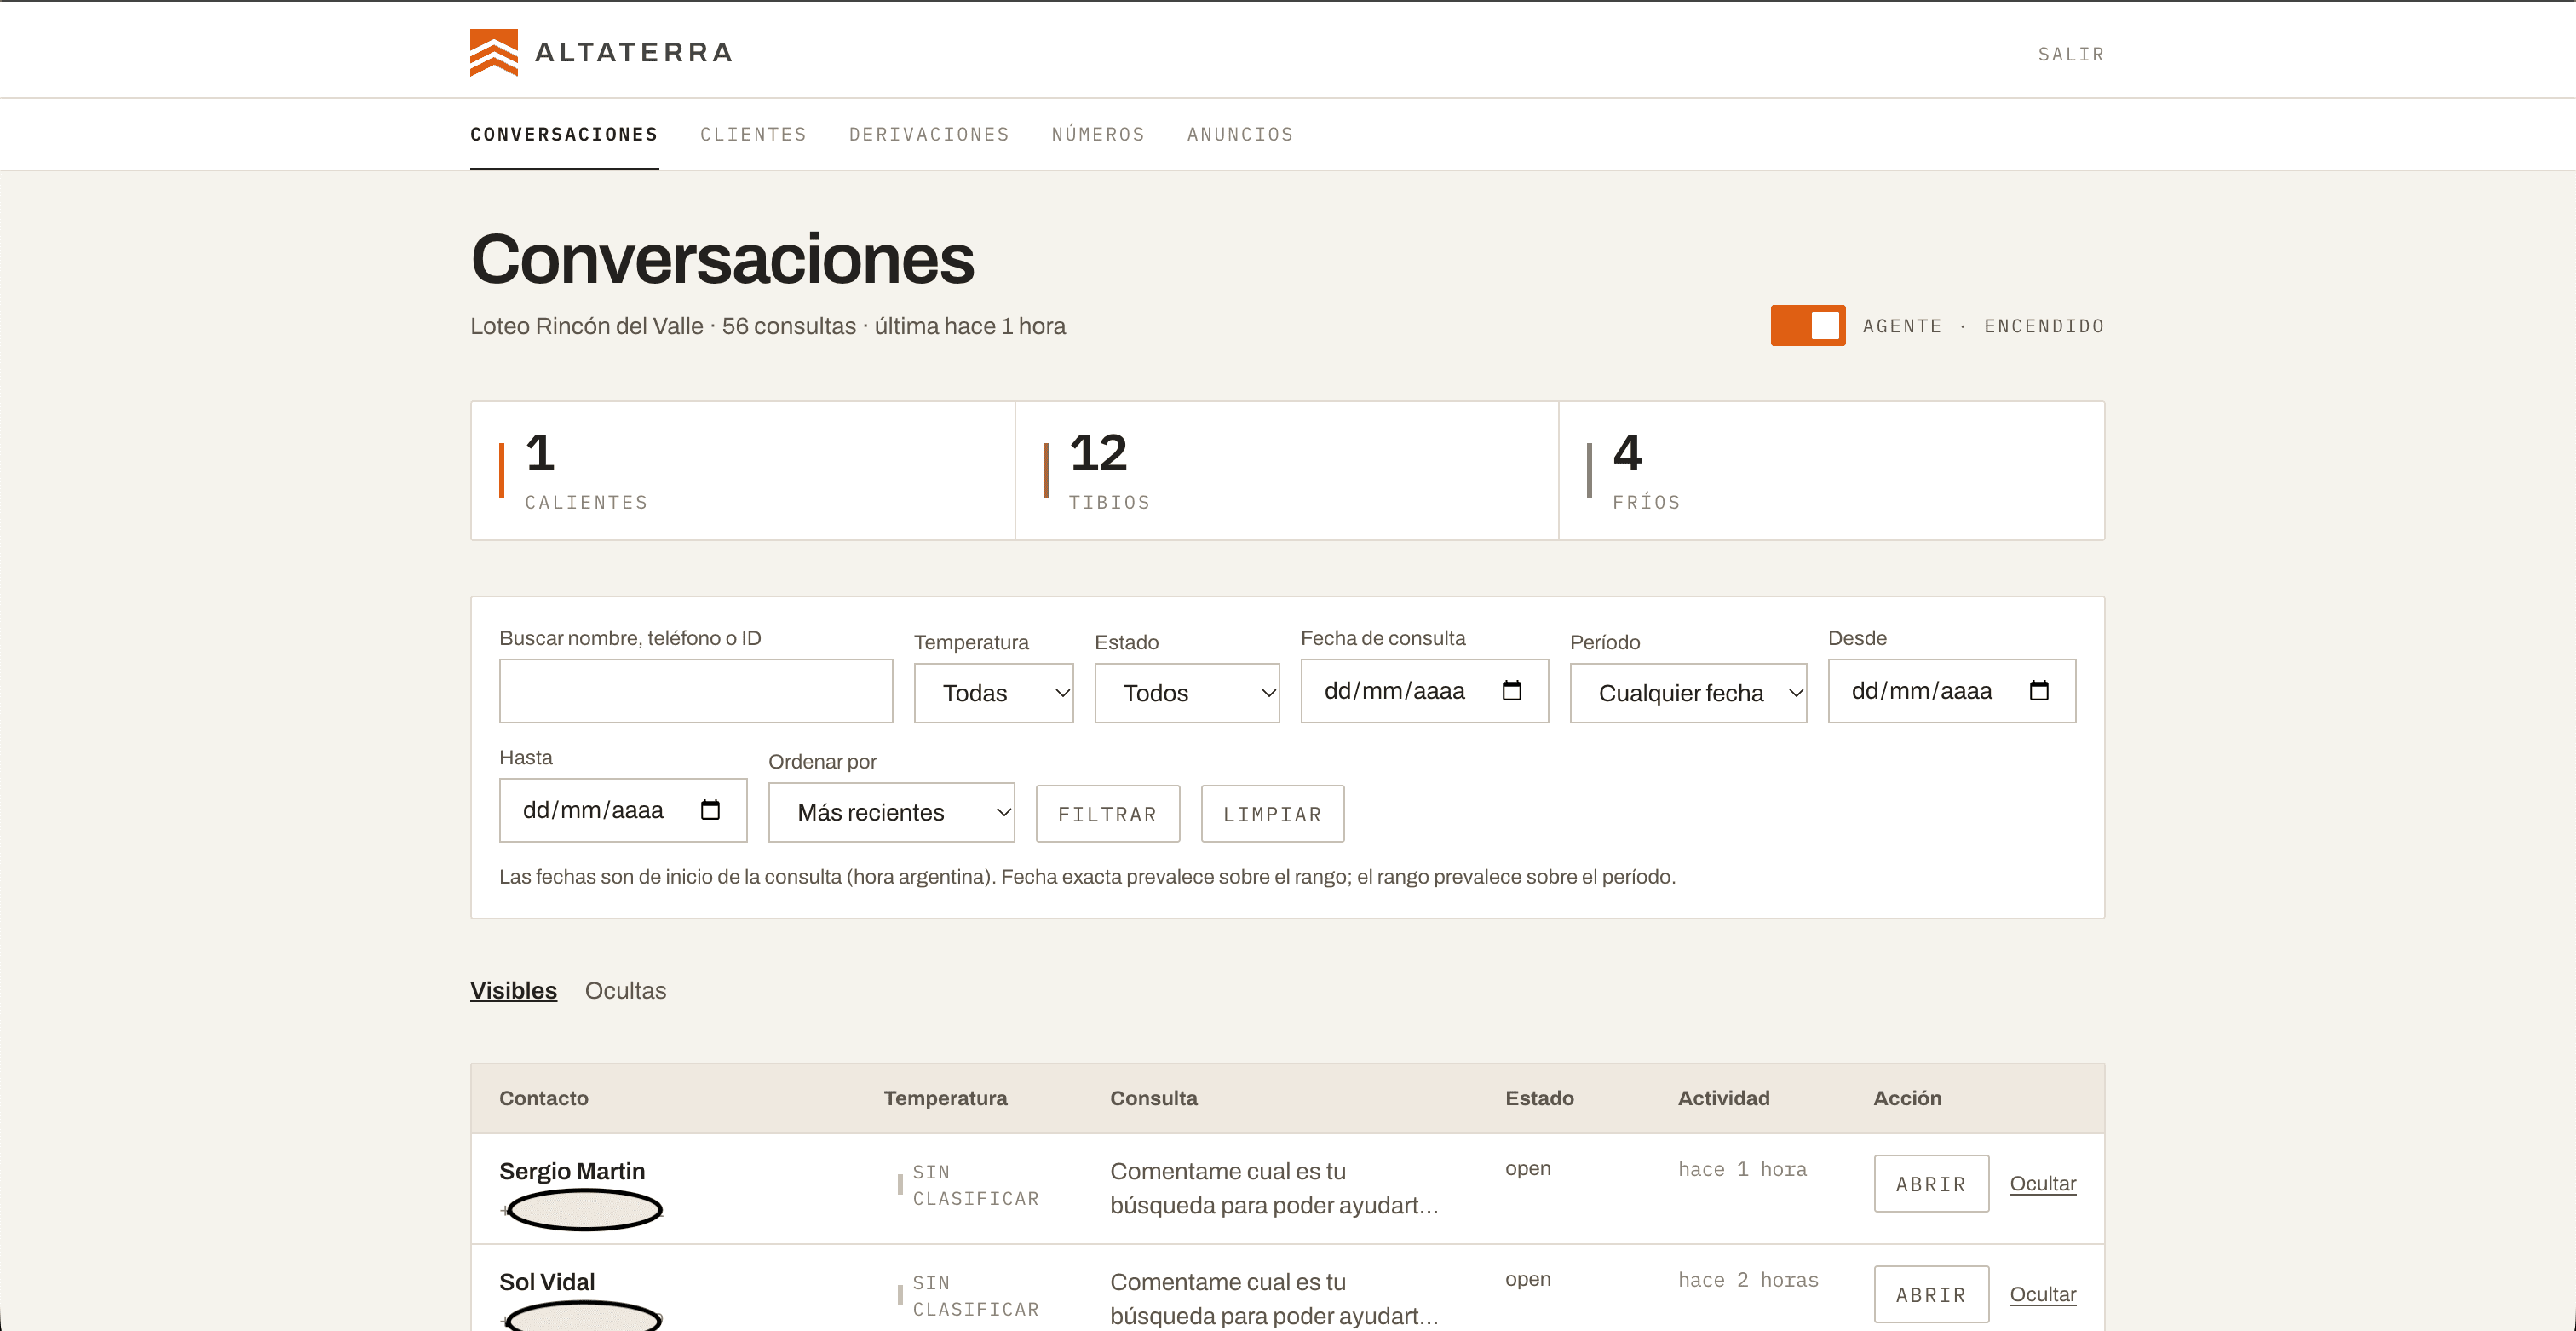Viewport: 2576px width, 1331px height.
Task: Open the Período dropdown
Action: (x=1688, y=693)
